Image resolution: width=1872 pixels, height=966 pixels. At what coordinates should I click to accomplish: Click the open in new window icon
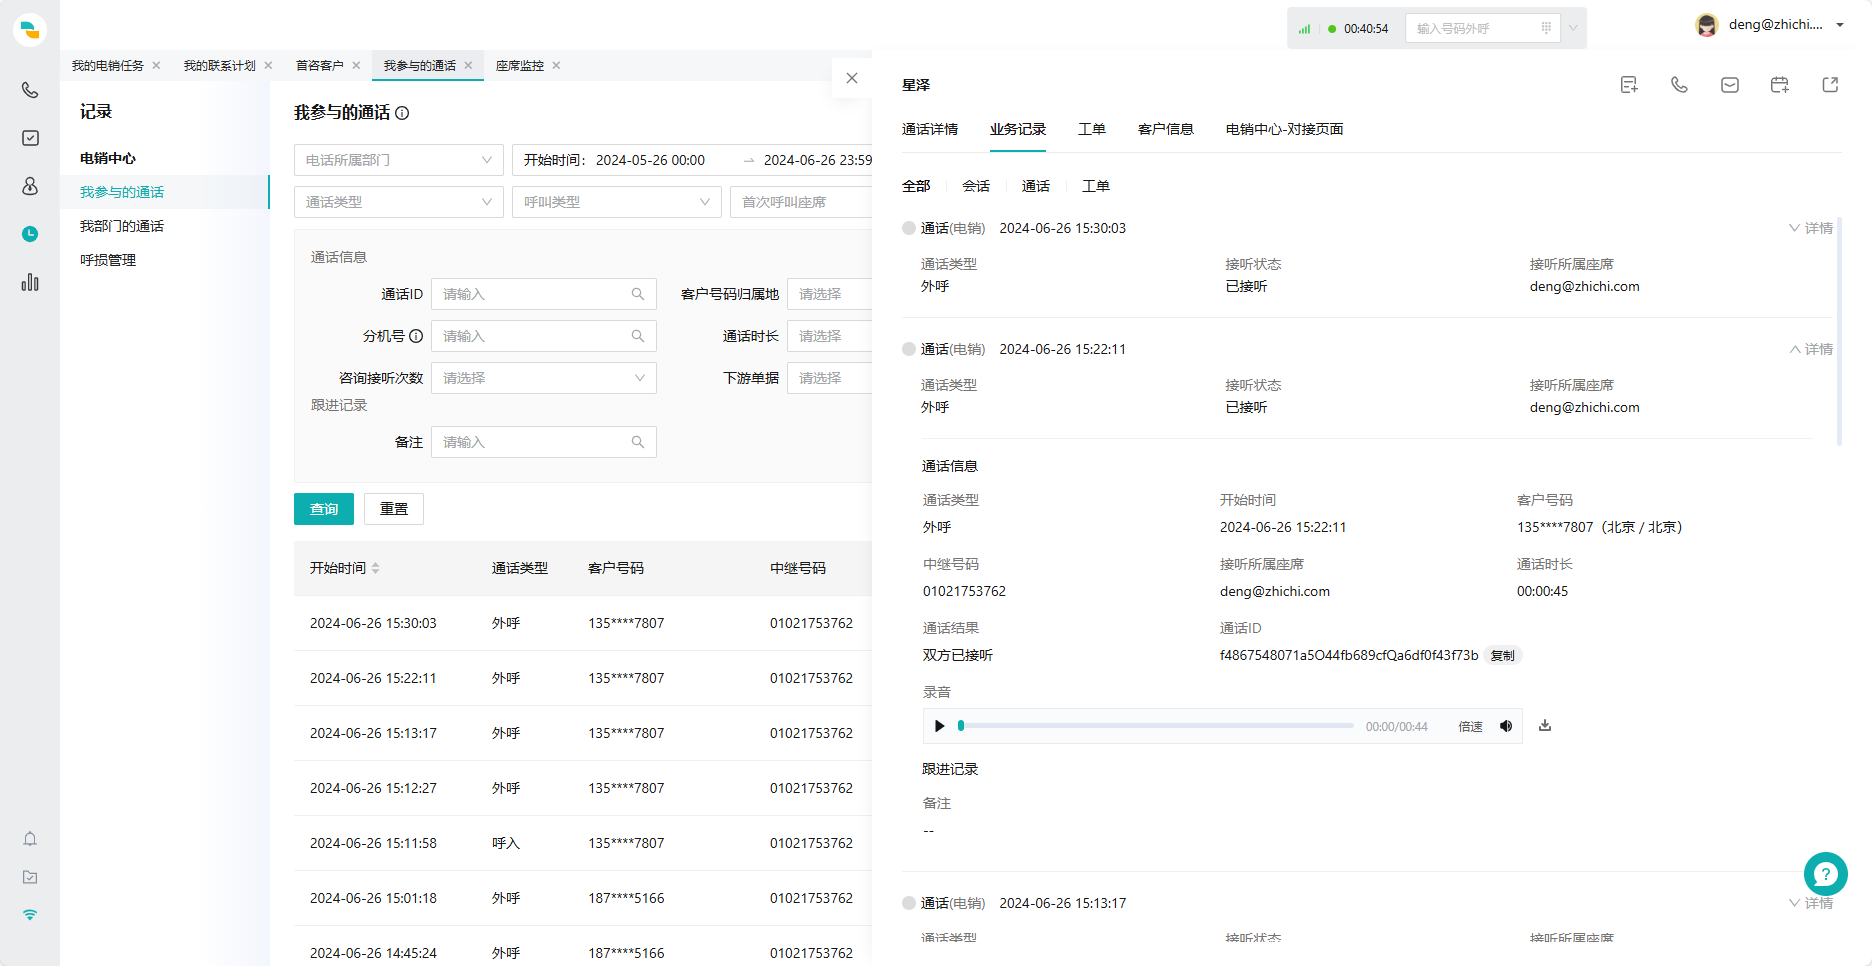[1830, 85]
